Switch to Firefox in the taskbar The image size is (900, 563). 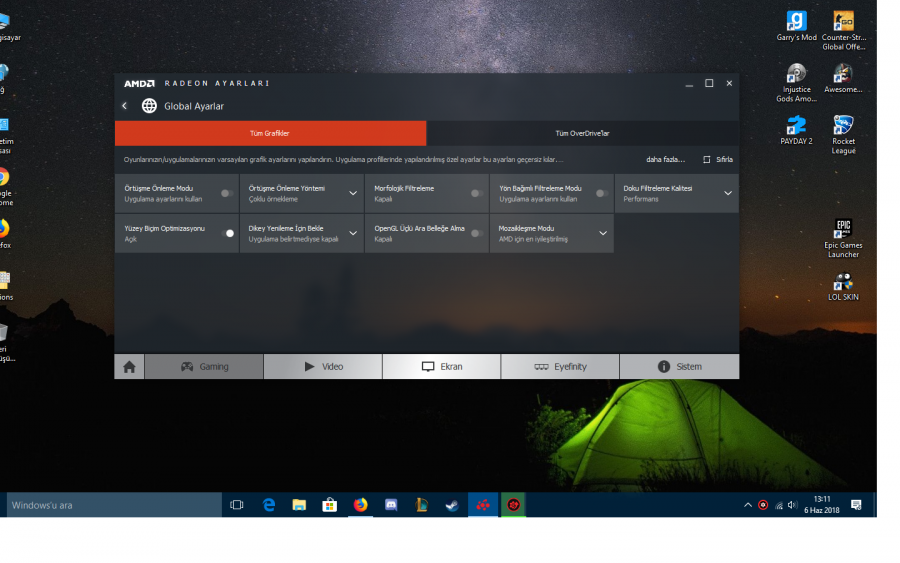click(360, 505)
